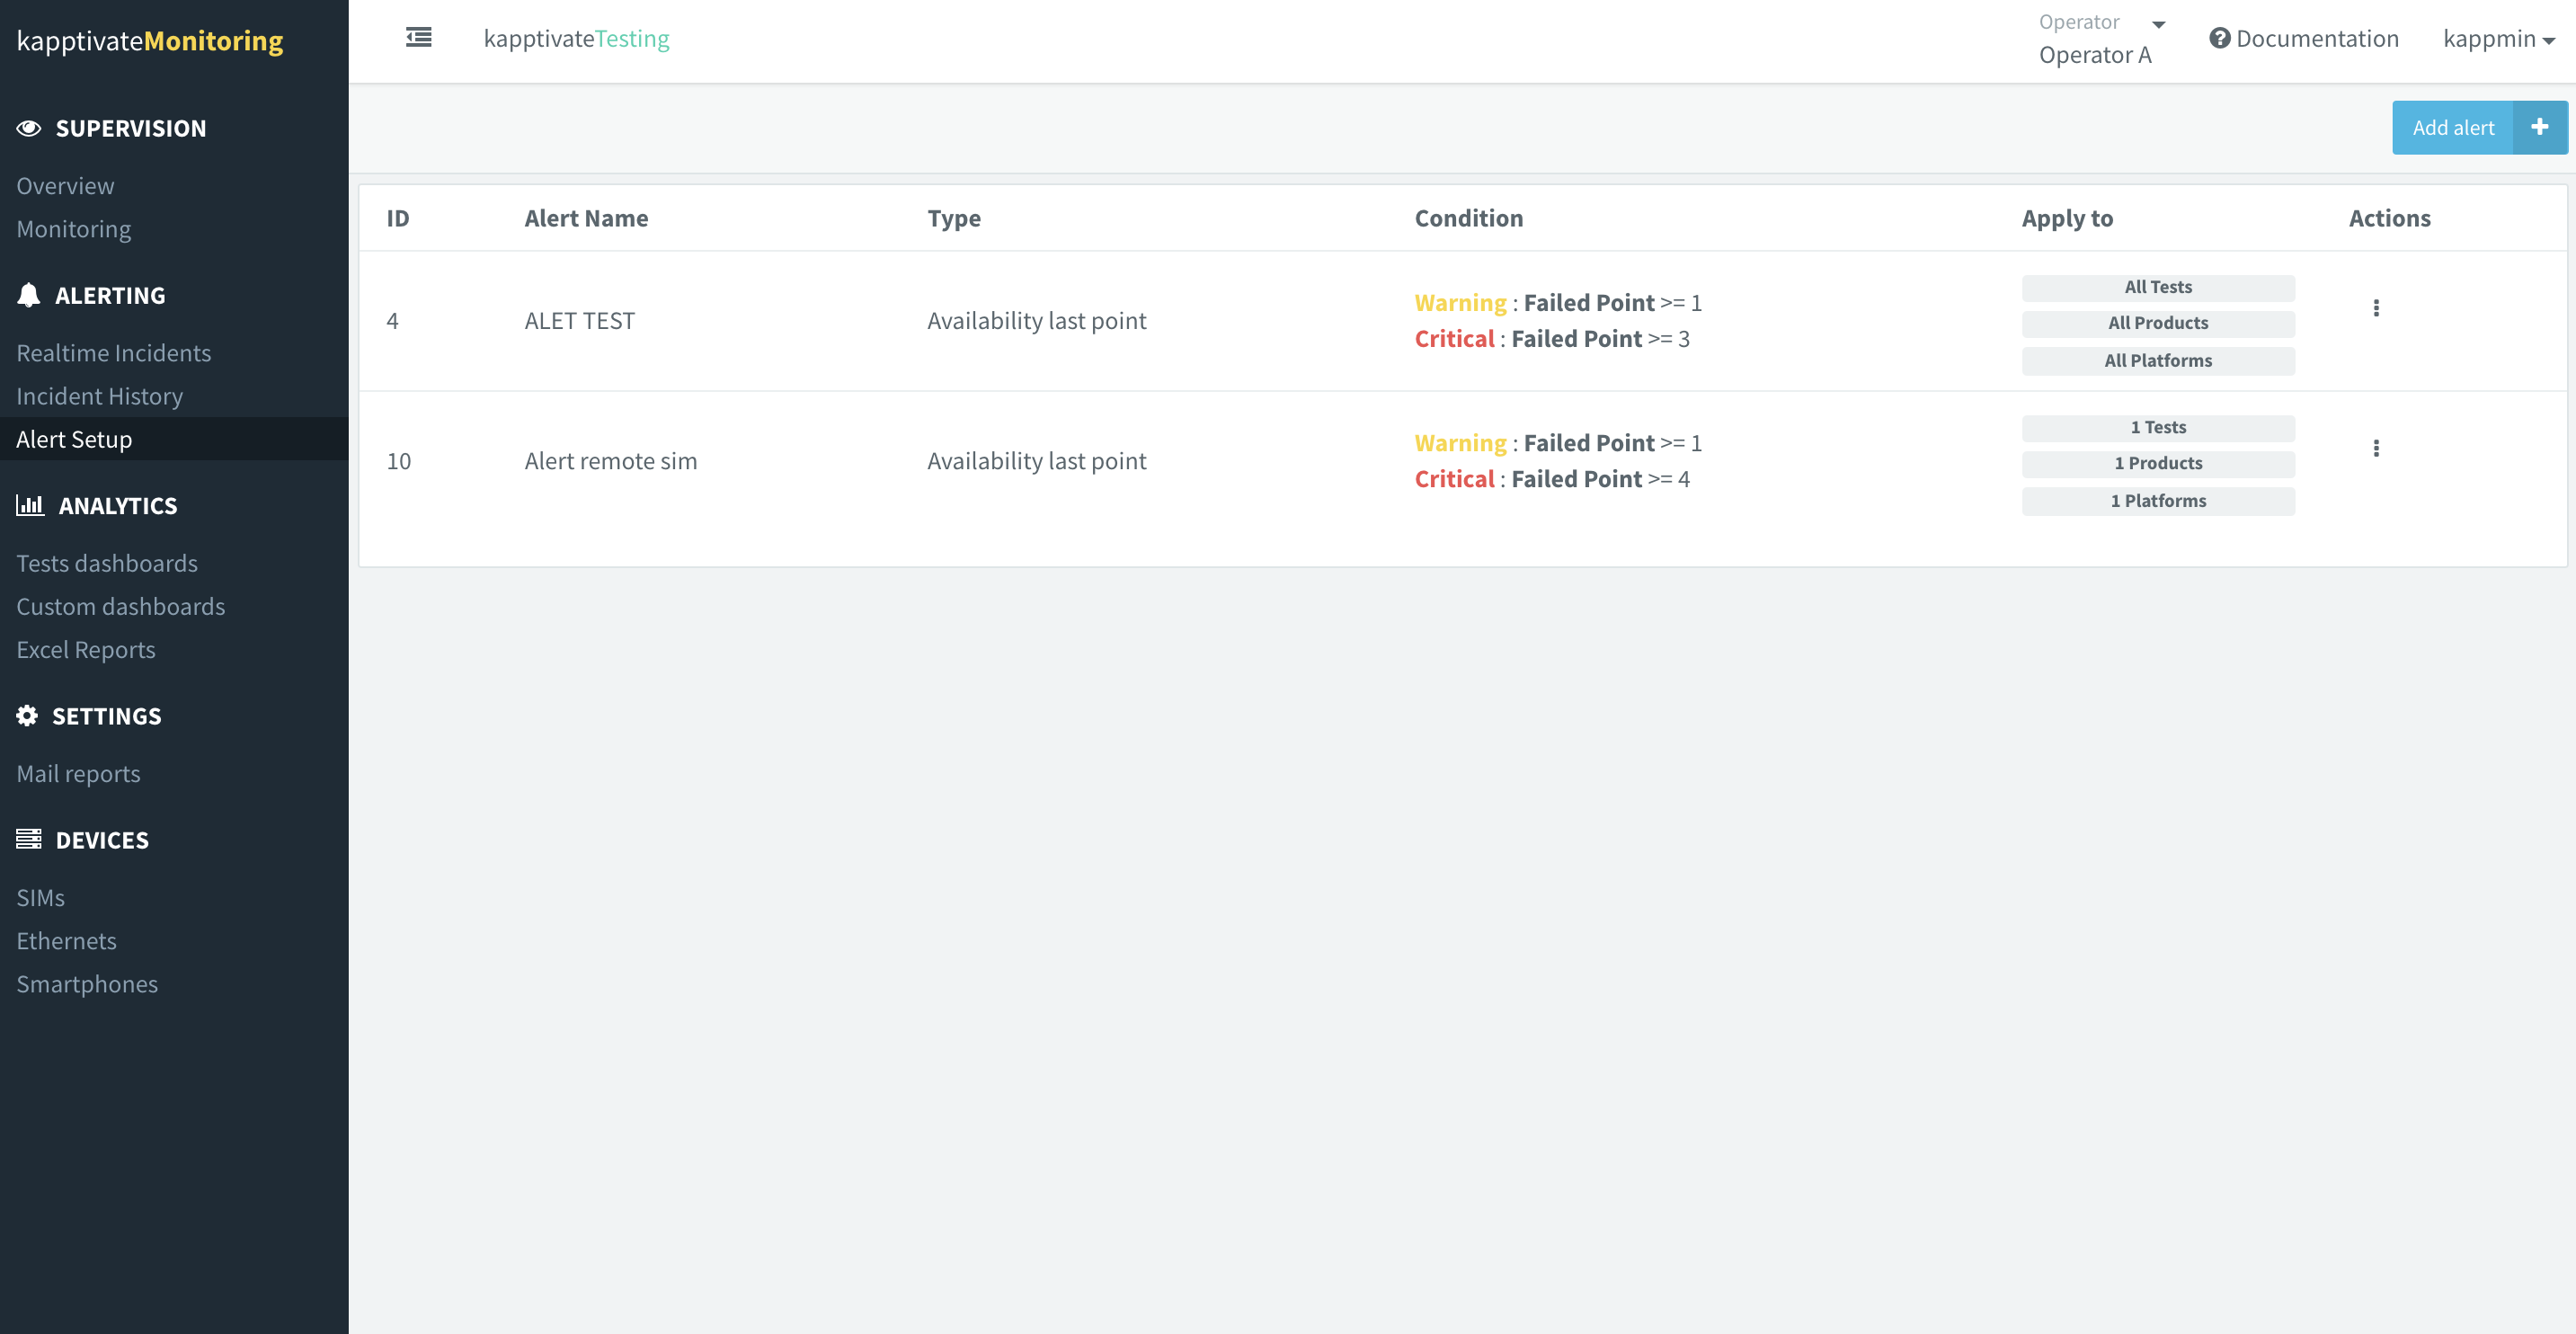Click the 1 Tests tag badge
This screenshot has width=2576, height=1334.
pos(2157,427)
